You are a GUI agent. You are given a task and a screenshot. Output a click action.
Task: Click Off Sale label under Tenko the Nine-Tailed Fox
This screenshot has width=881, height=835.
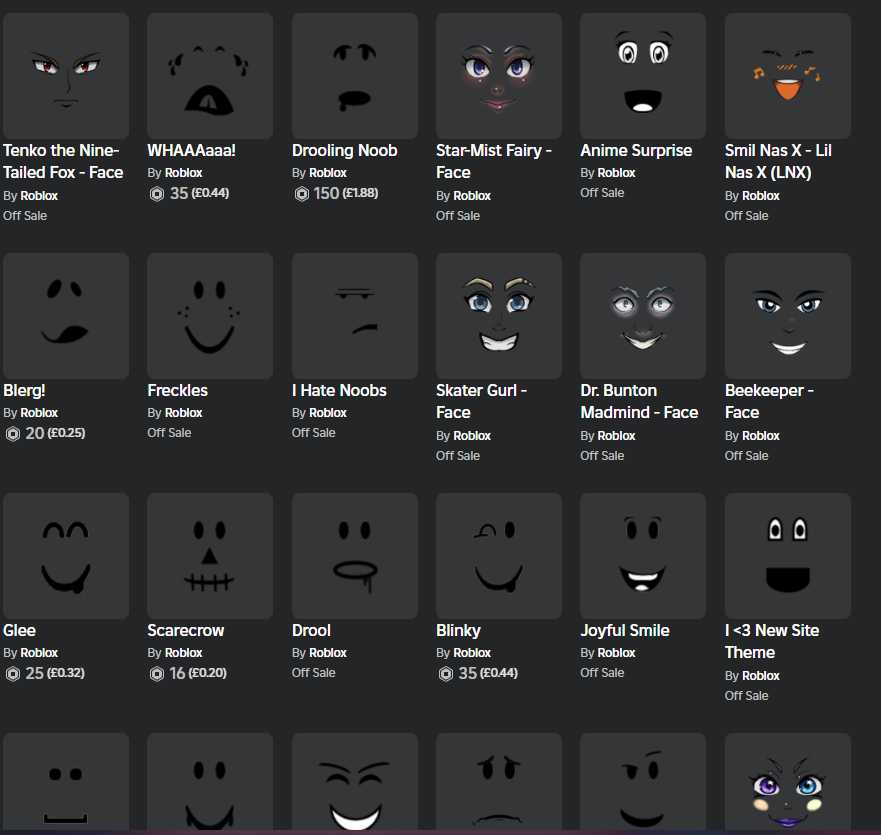(x=25, y=216)
